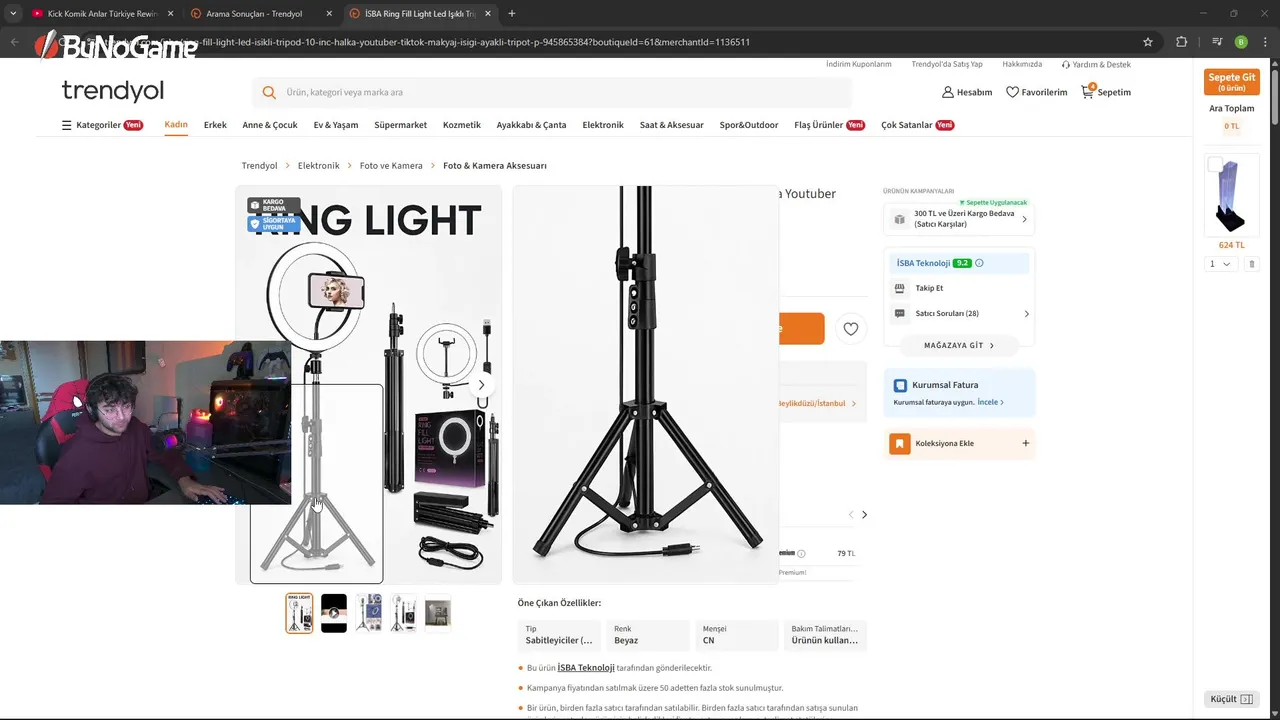This screenshot has width=1280, height=720.
Task: Open the browser extensions puzzle icon
Action: point(1181,42)
